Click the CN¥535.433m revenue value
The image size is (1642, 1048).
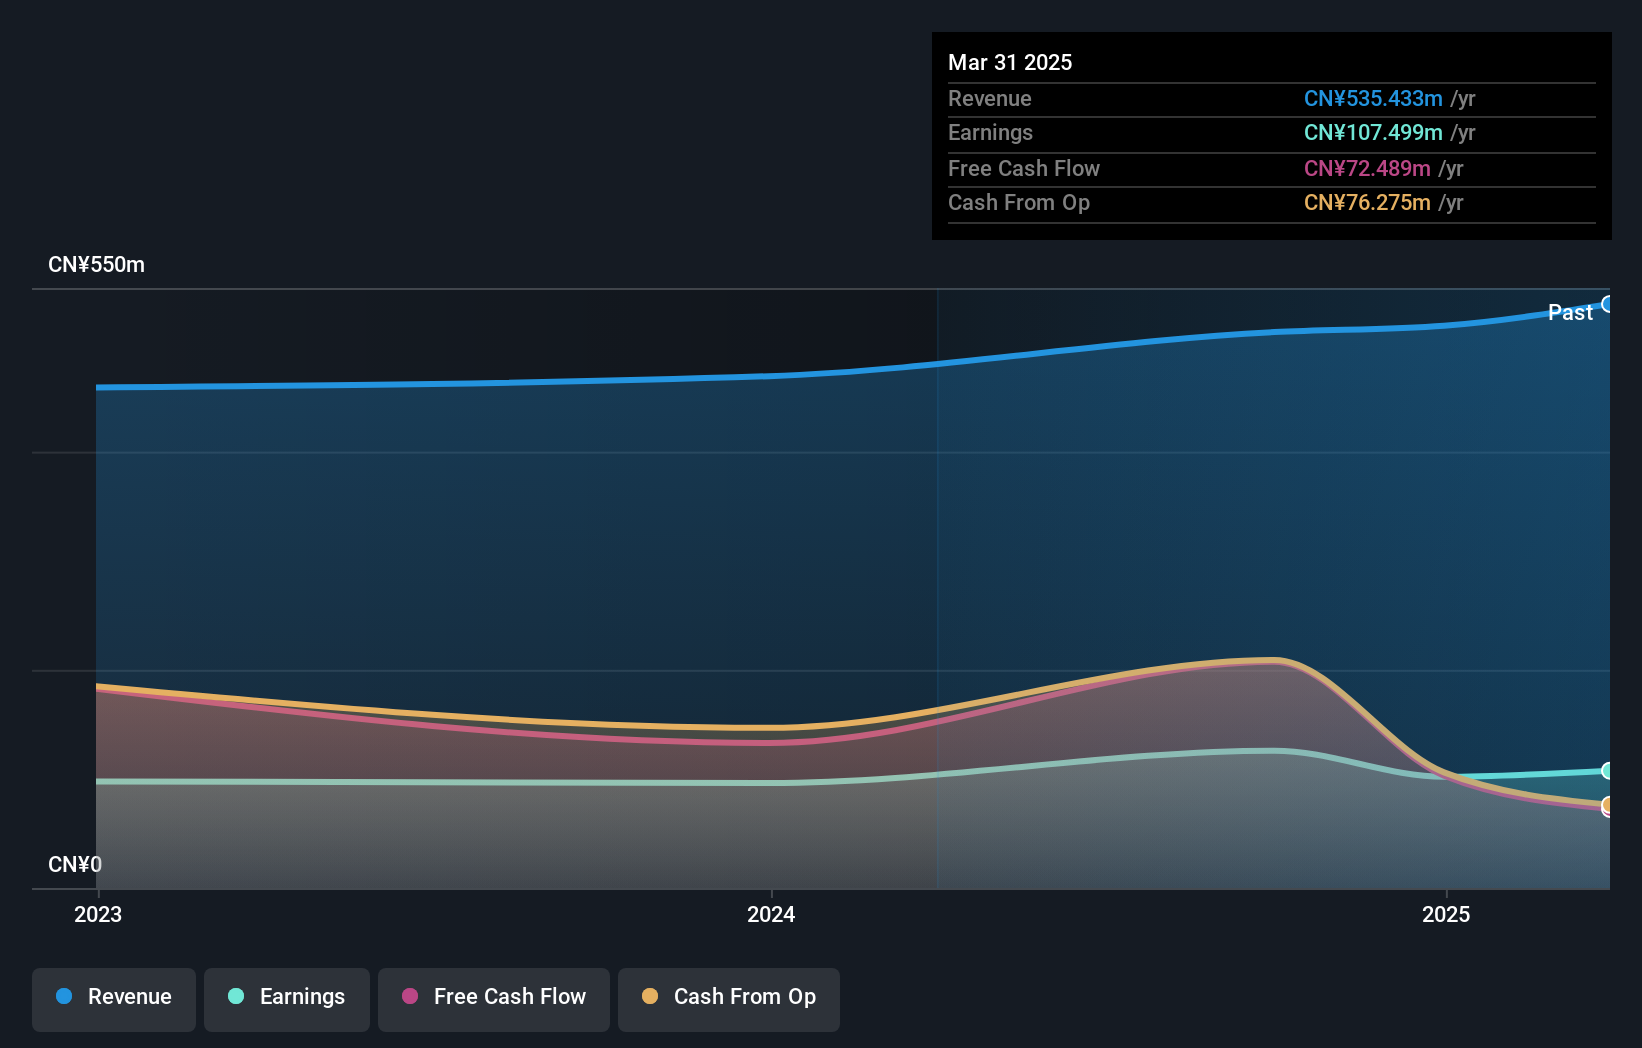pyautogui.click(x=1373, y=98)
